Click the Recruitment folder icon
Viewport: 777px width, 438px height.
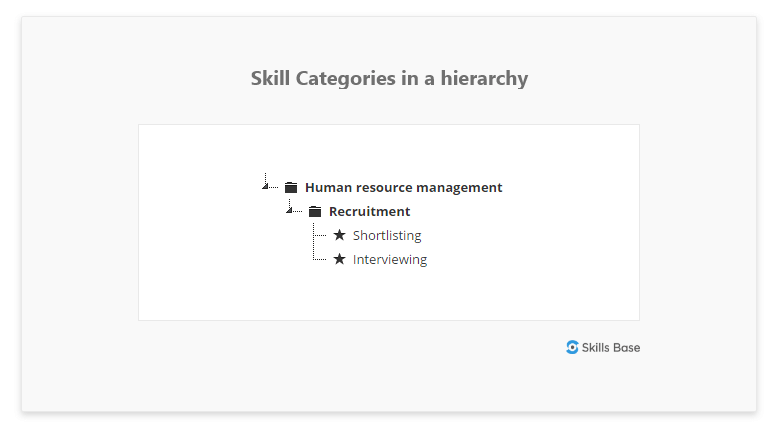click(x=315, y=212)
